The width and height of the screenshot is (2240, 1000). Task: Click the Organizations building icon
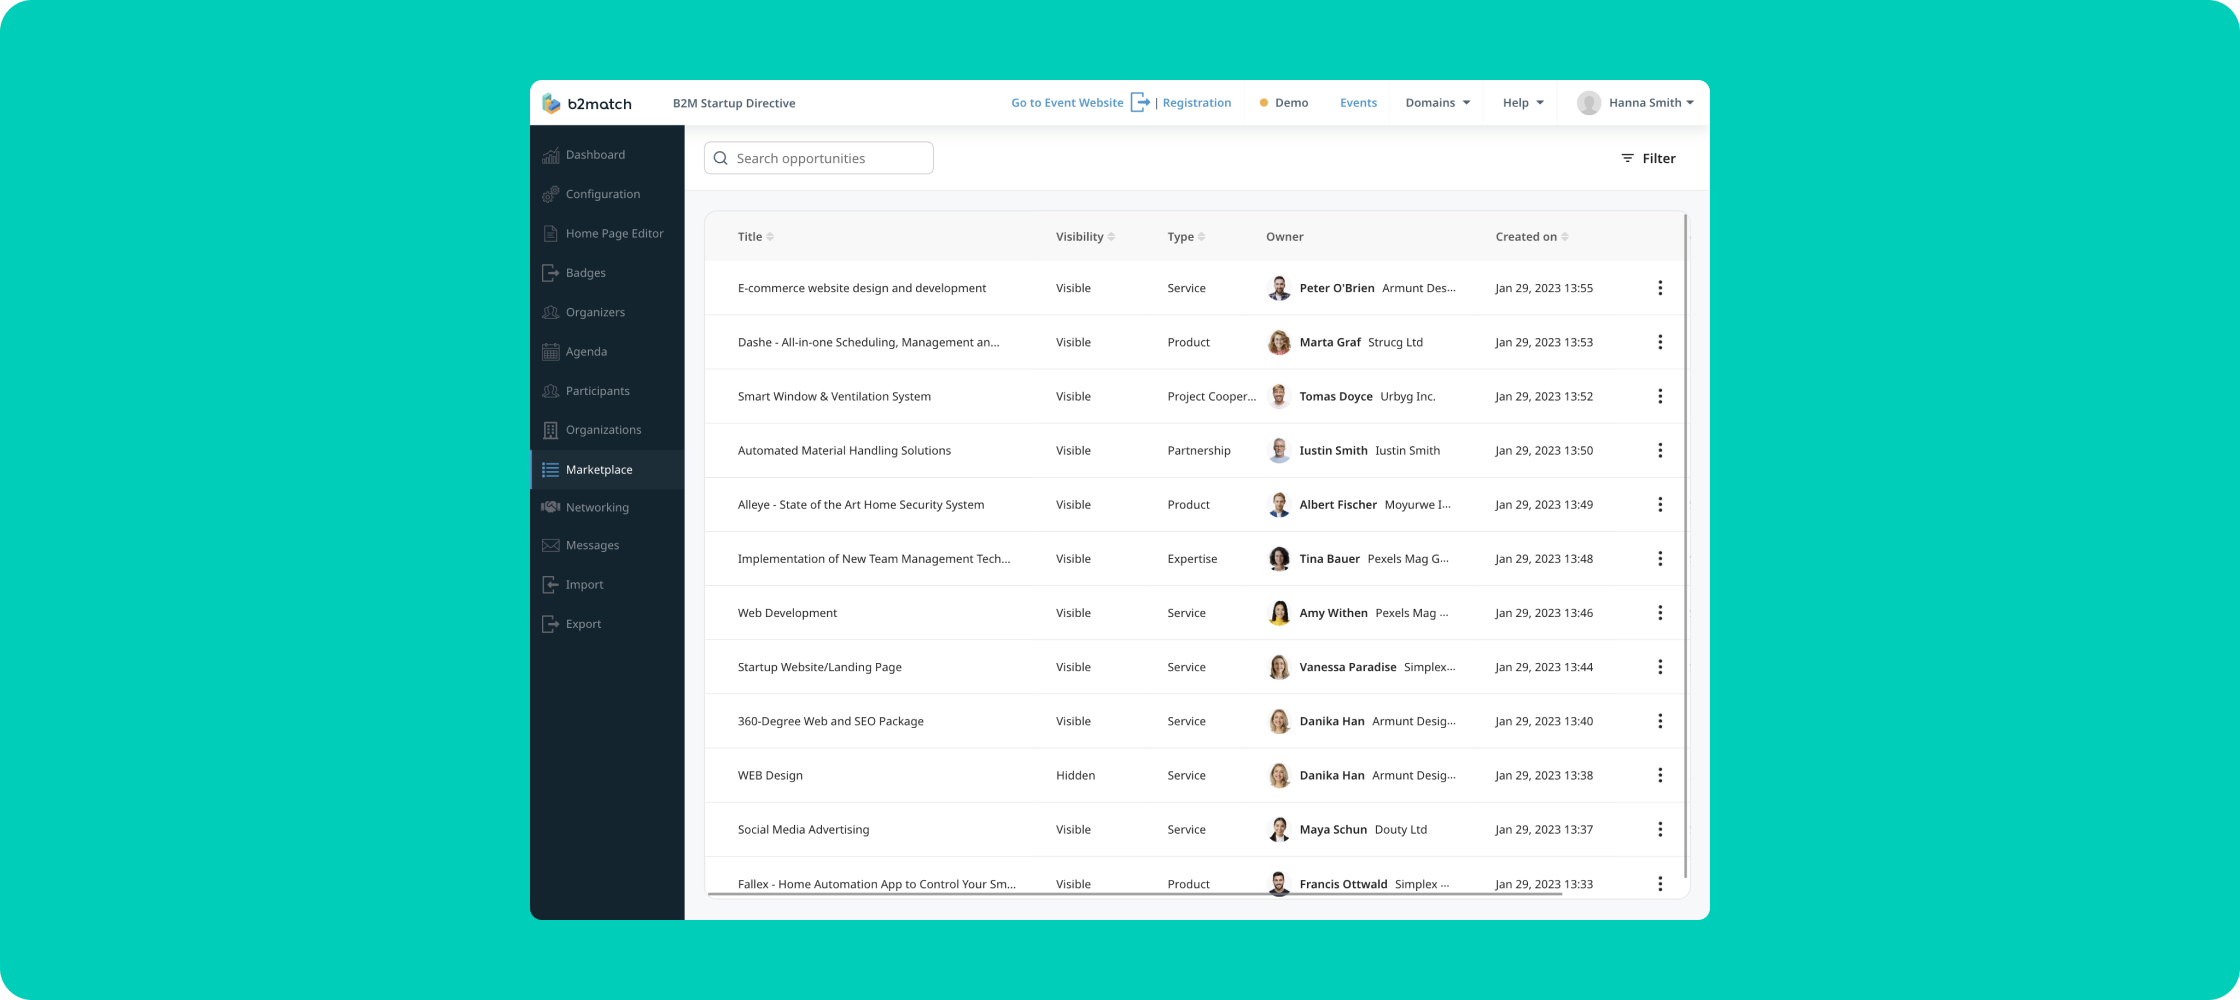tap(550, 430)
